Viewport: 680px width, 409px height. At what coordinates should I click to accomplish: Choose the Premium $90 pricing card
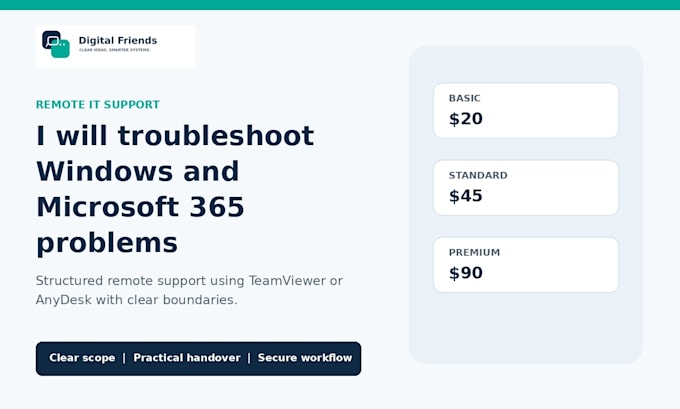pos(526,265)
